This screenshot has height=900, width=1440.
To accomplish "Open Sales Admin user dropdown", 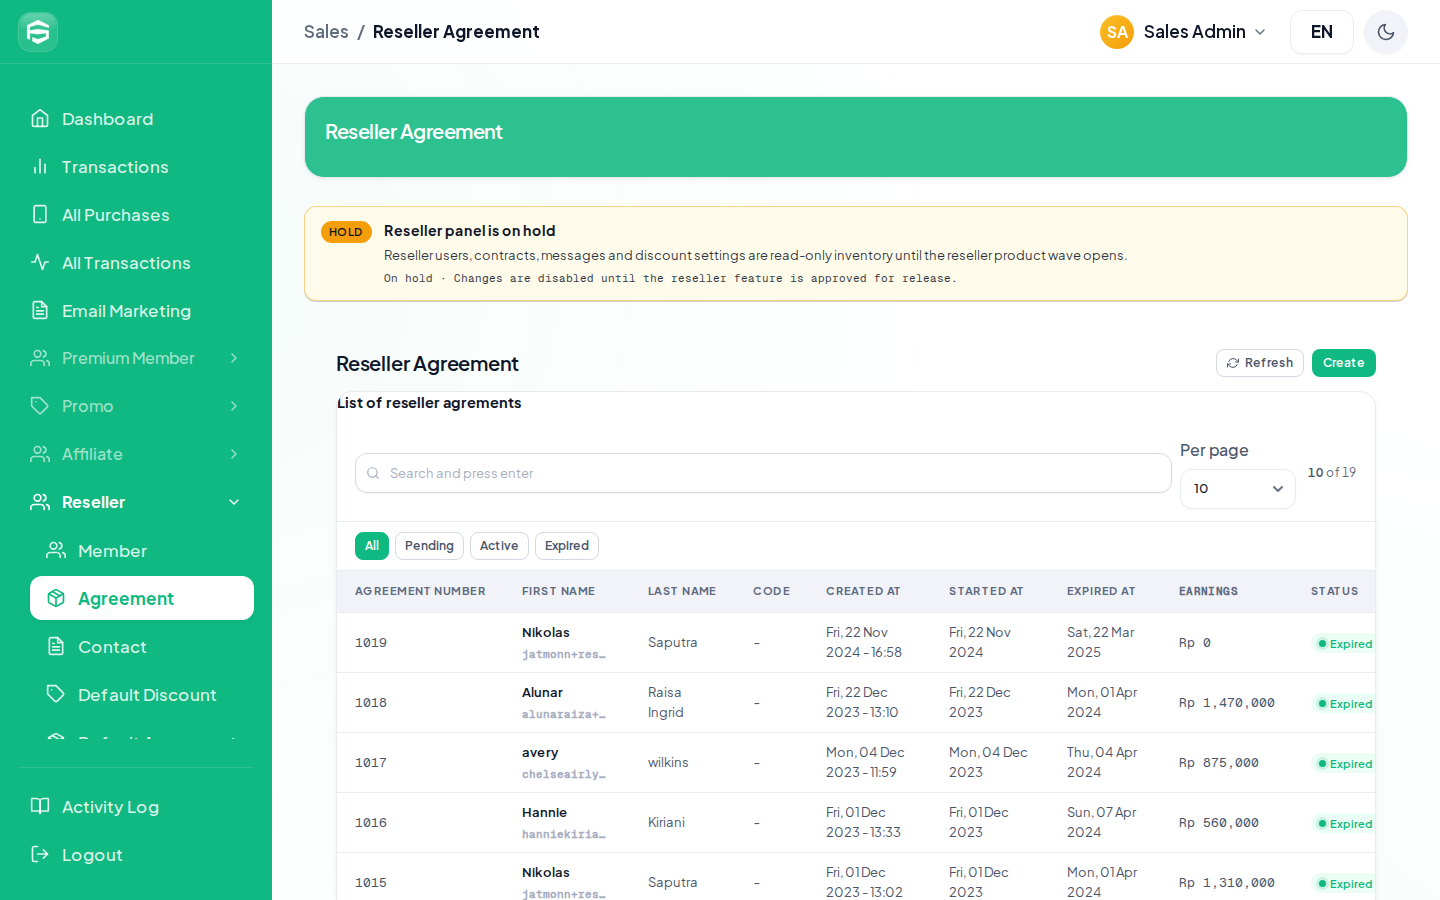I will point(1184,32).
